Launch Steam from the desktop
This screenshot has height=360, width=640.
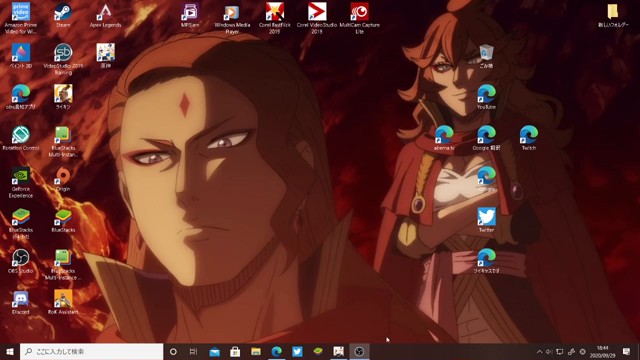[x=63, y=16]
